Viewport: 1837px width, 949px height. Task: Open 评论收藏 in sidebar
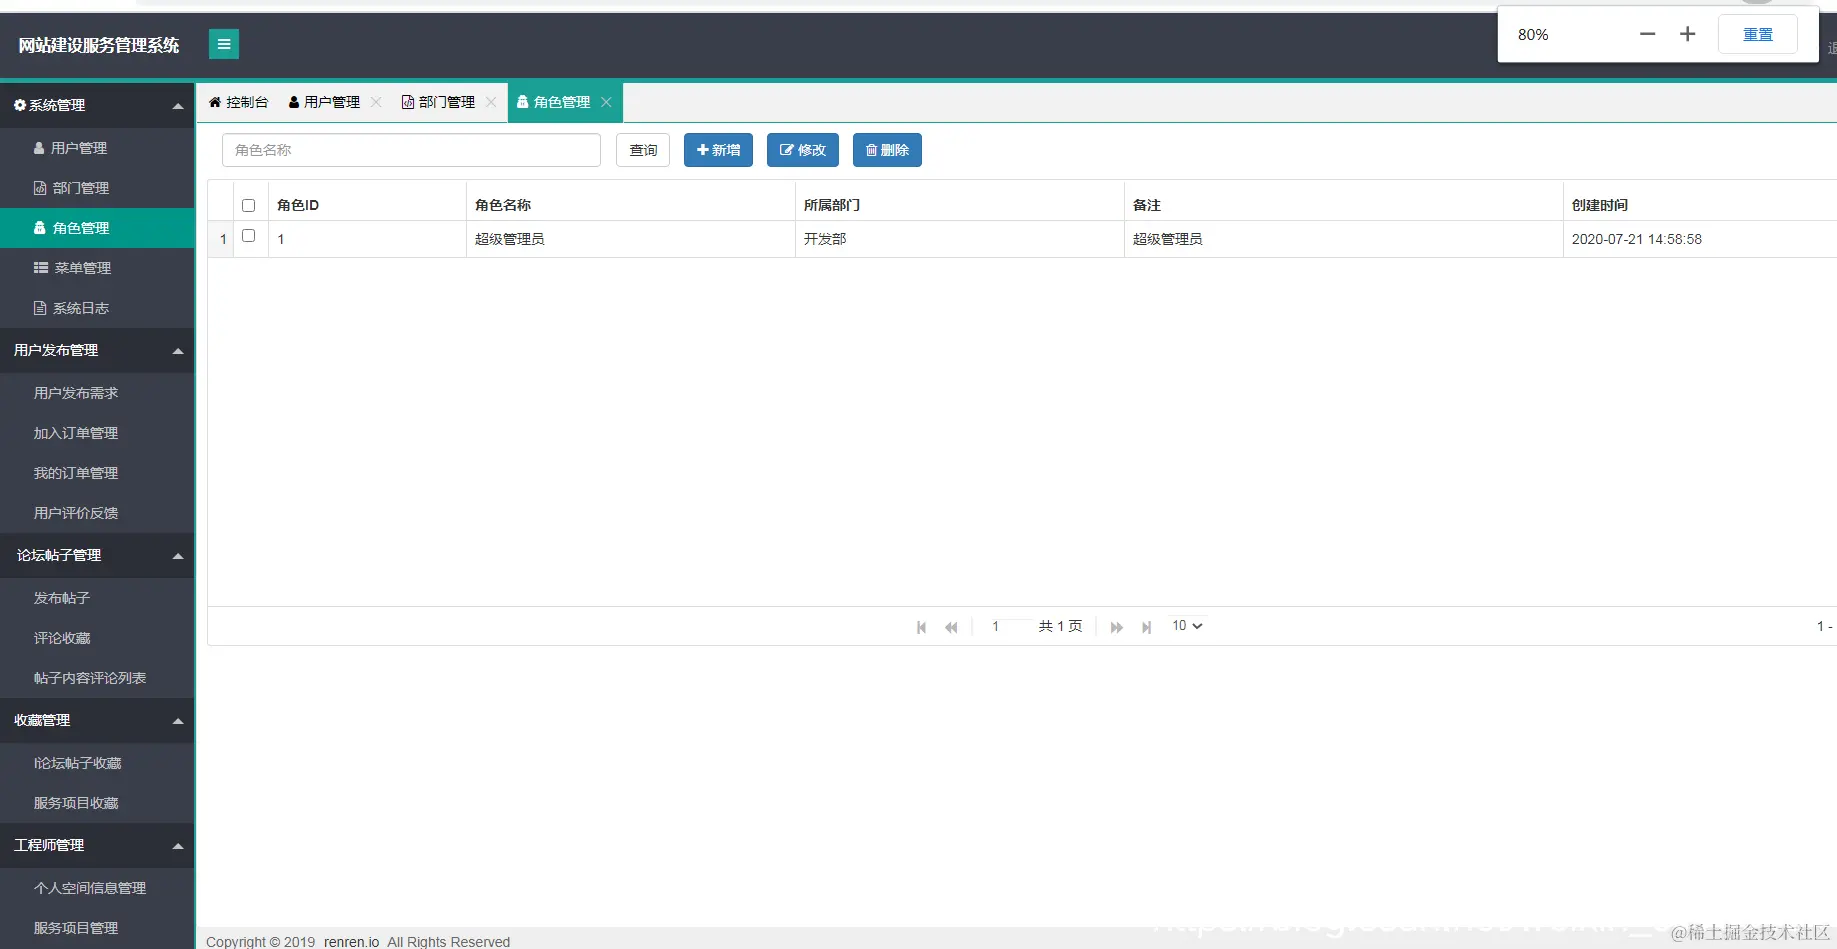pyautogui.click(x=97, y=638)
